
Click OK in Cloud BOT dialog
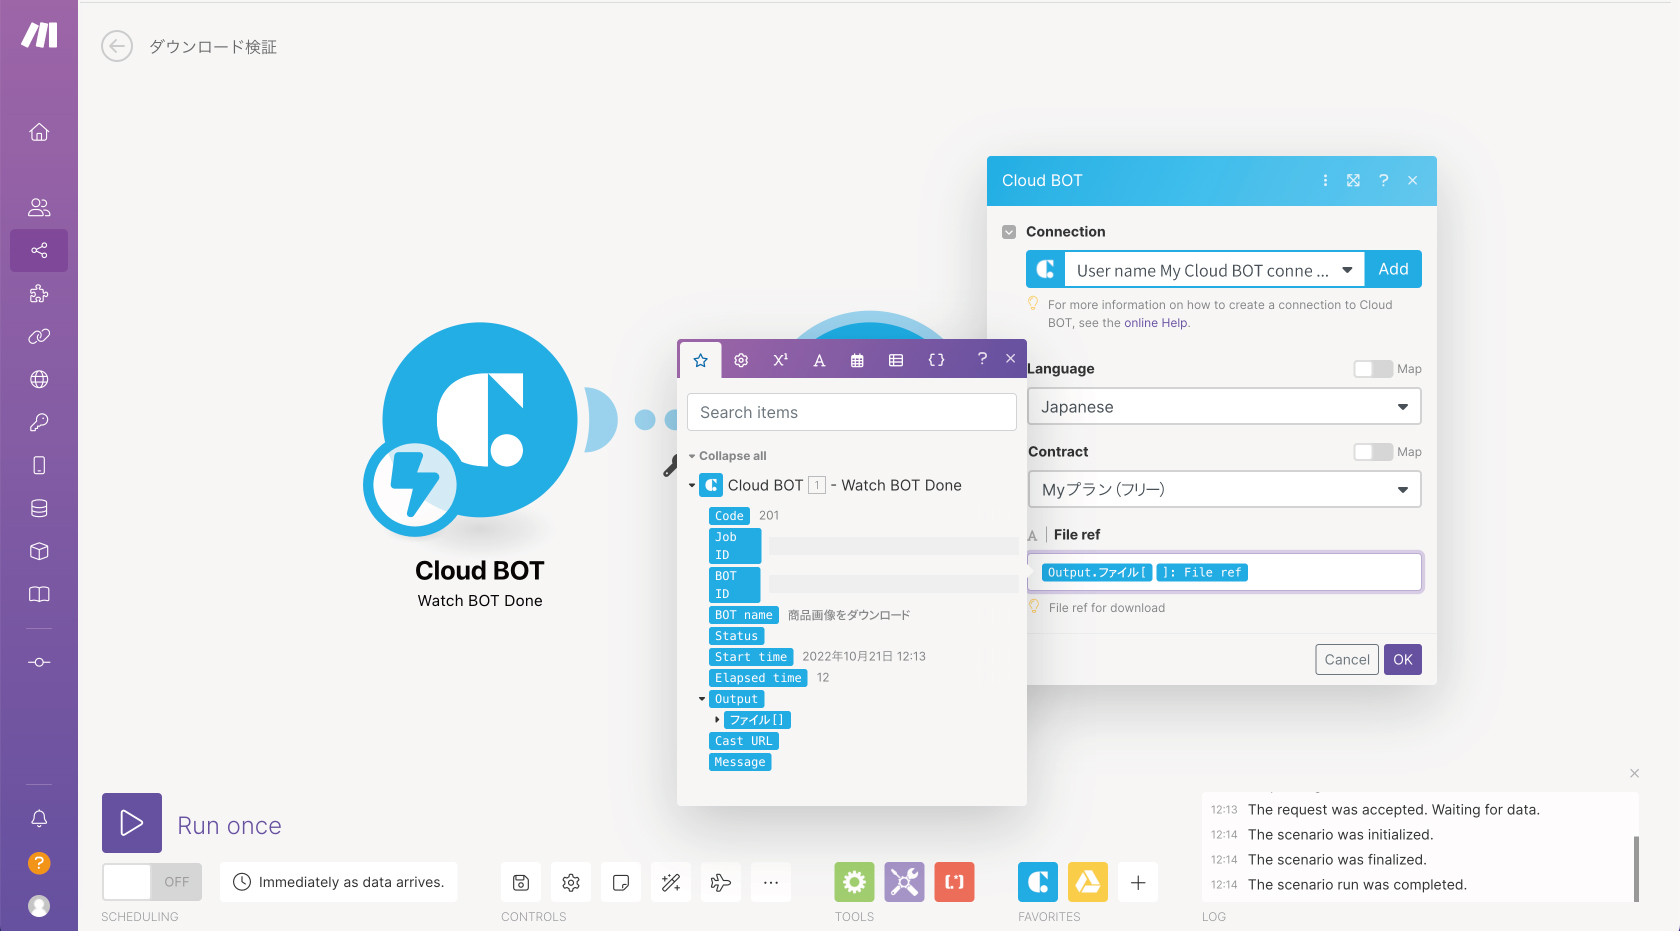point(1403,660)
